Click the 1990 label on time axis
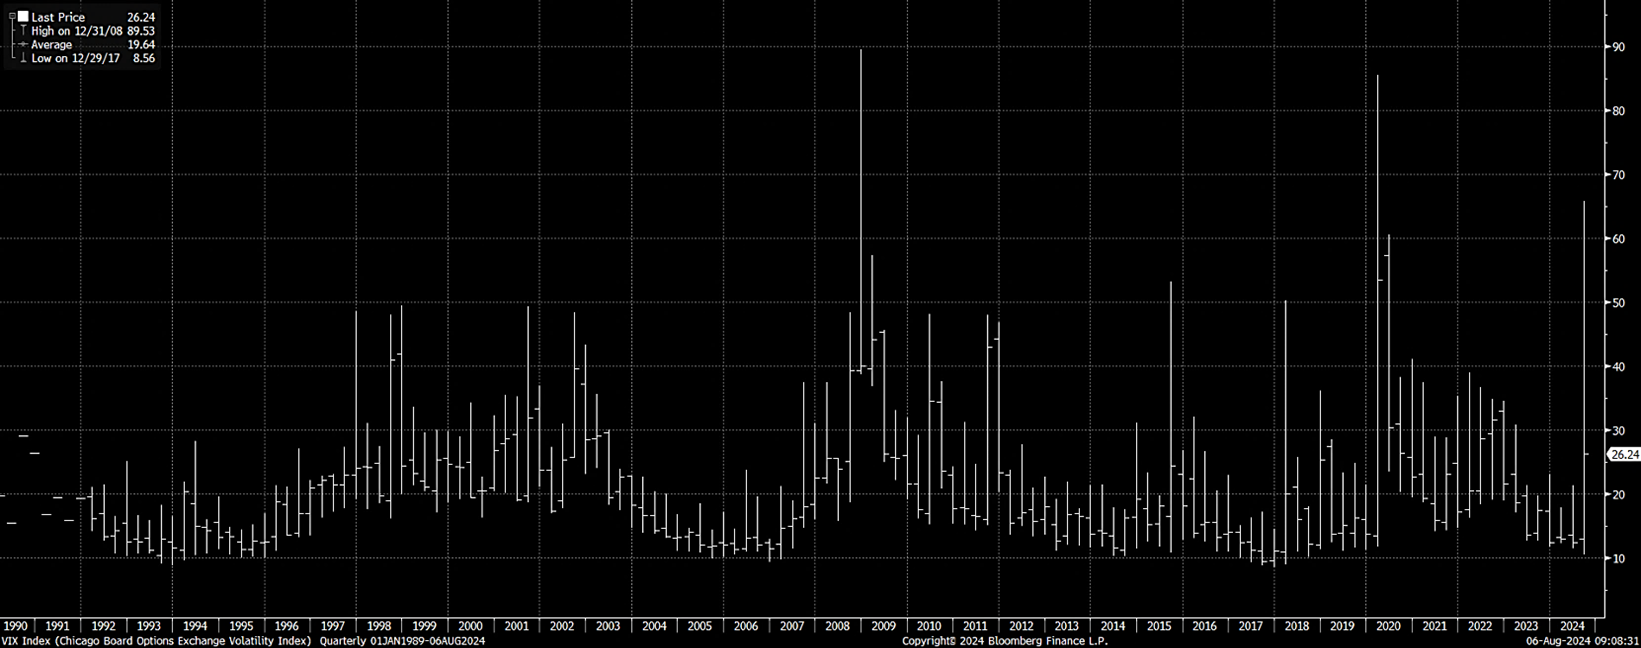 pos(16,626)
